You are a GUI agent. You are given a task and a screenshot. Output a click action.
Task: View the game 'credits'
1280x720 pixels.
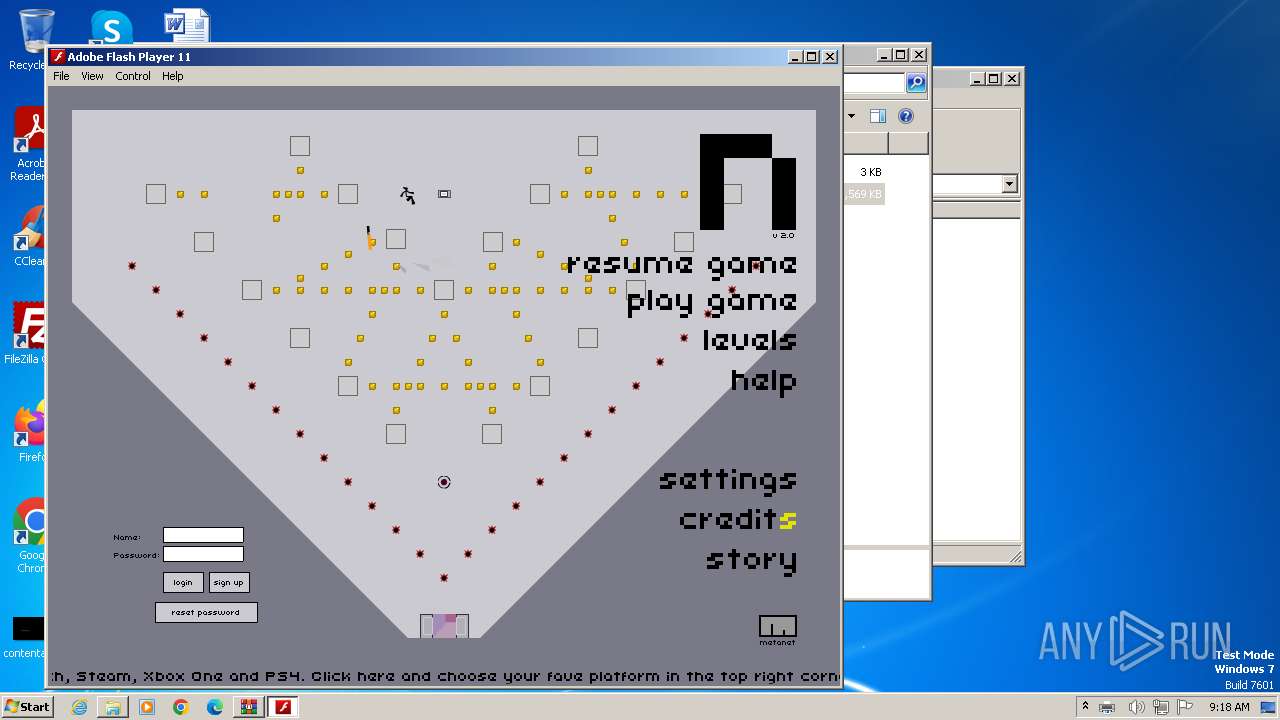[x=738, y=520]
